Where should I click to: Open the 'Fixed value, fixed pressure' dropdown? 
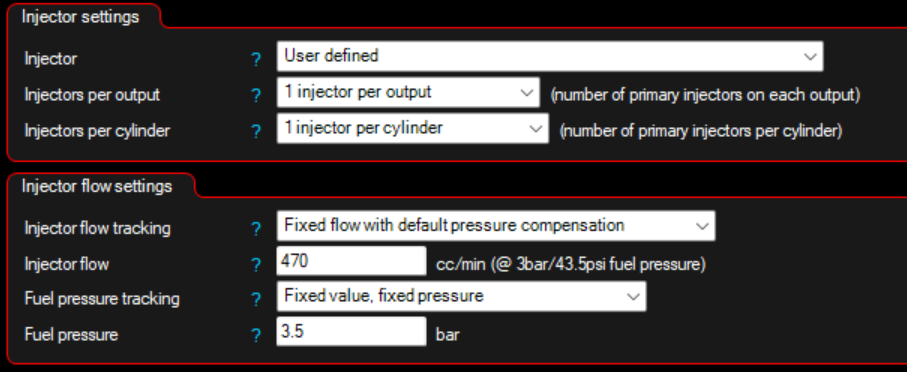tap(461, 296)
